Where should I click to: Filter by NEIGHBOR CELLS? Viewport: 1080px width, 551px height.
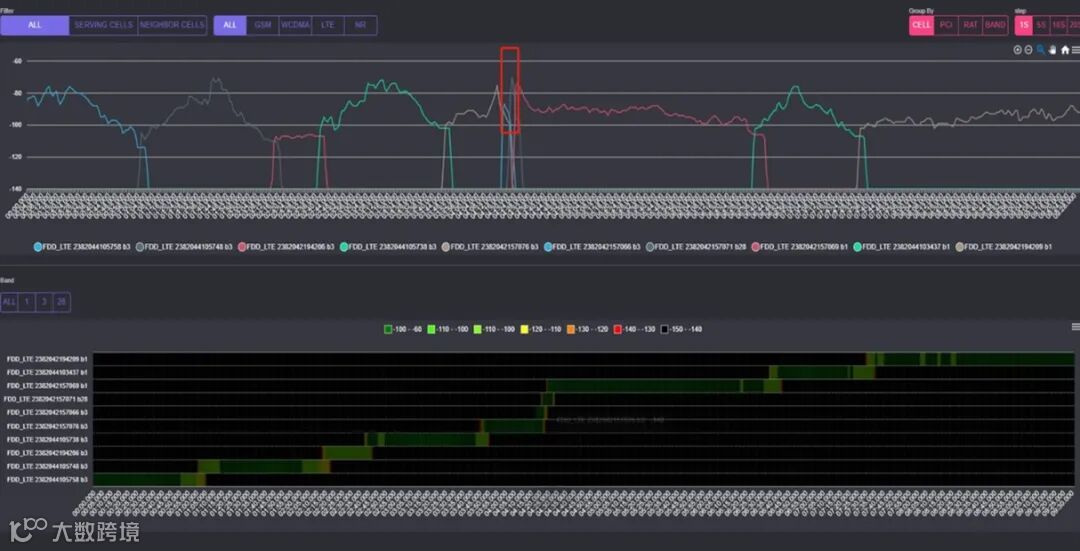[x=172, y=25]
